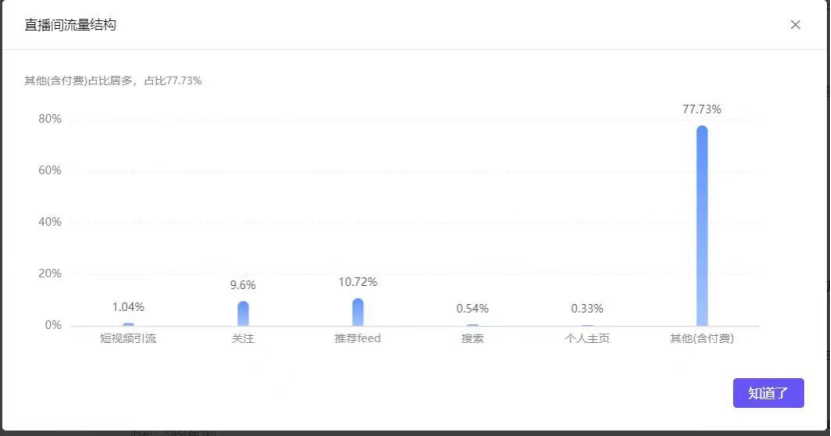
Task: Select the 推荐feed axis label
Action: (x=358, y=339)
